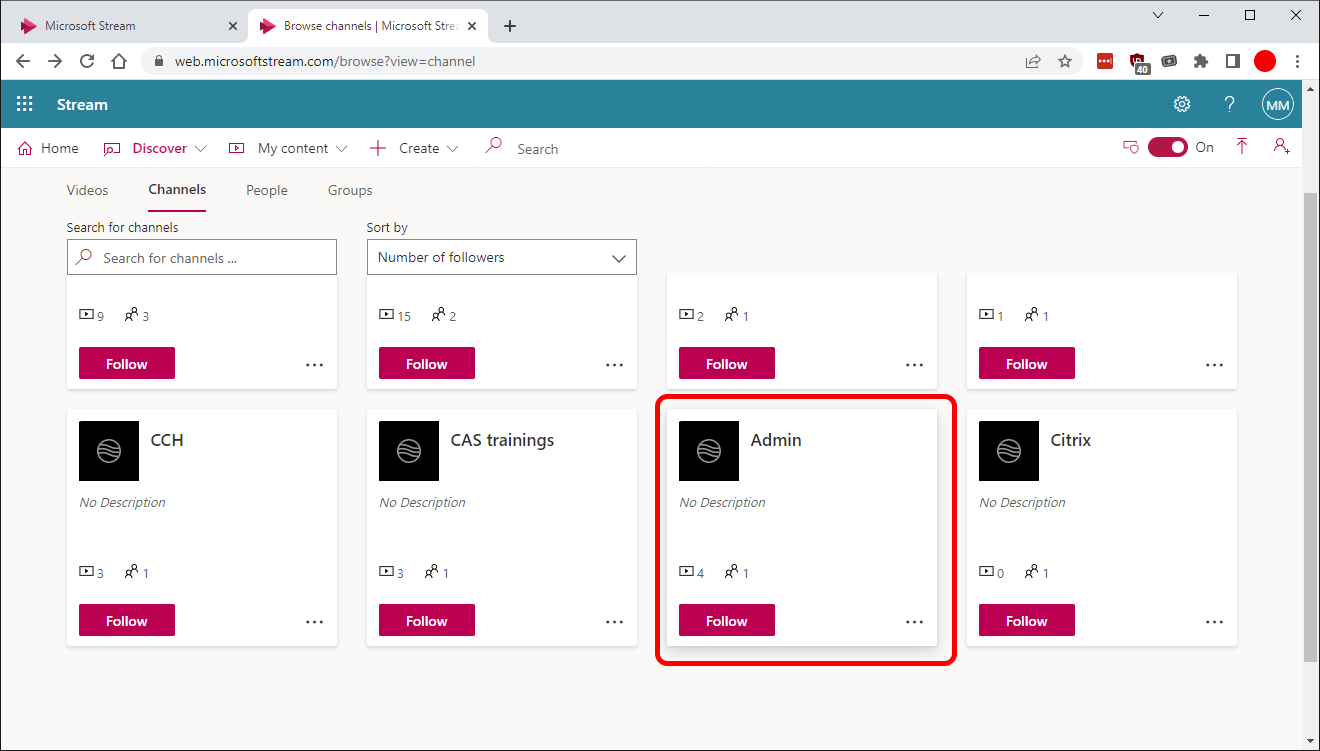Image resolution: width=1320 pixels, height=751 pixels.
Task: Switch to the Groups tab
Action: [x=350, y=190]
